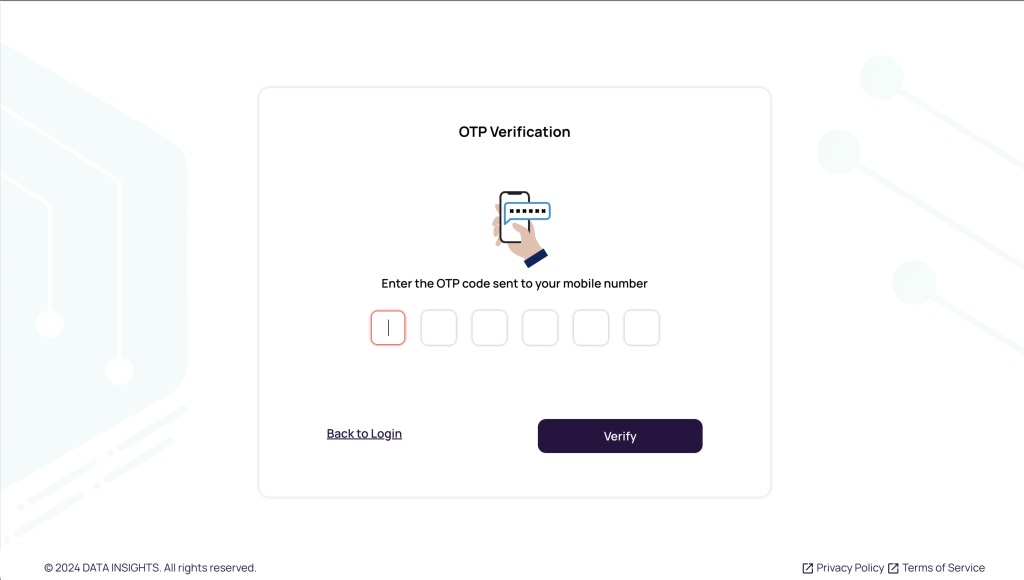The width and height of the screenshot is (1024, 580).
Task: Select the fourth OTP digit box
Action: (540, 327)
